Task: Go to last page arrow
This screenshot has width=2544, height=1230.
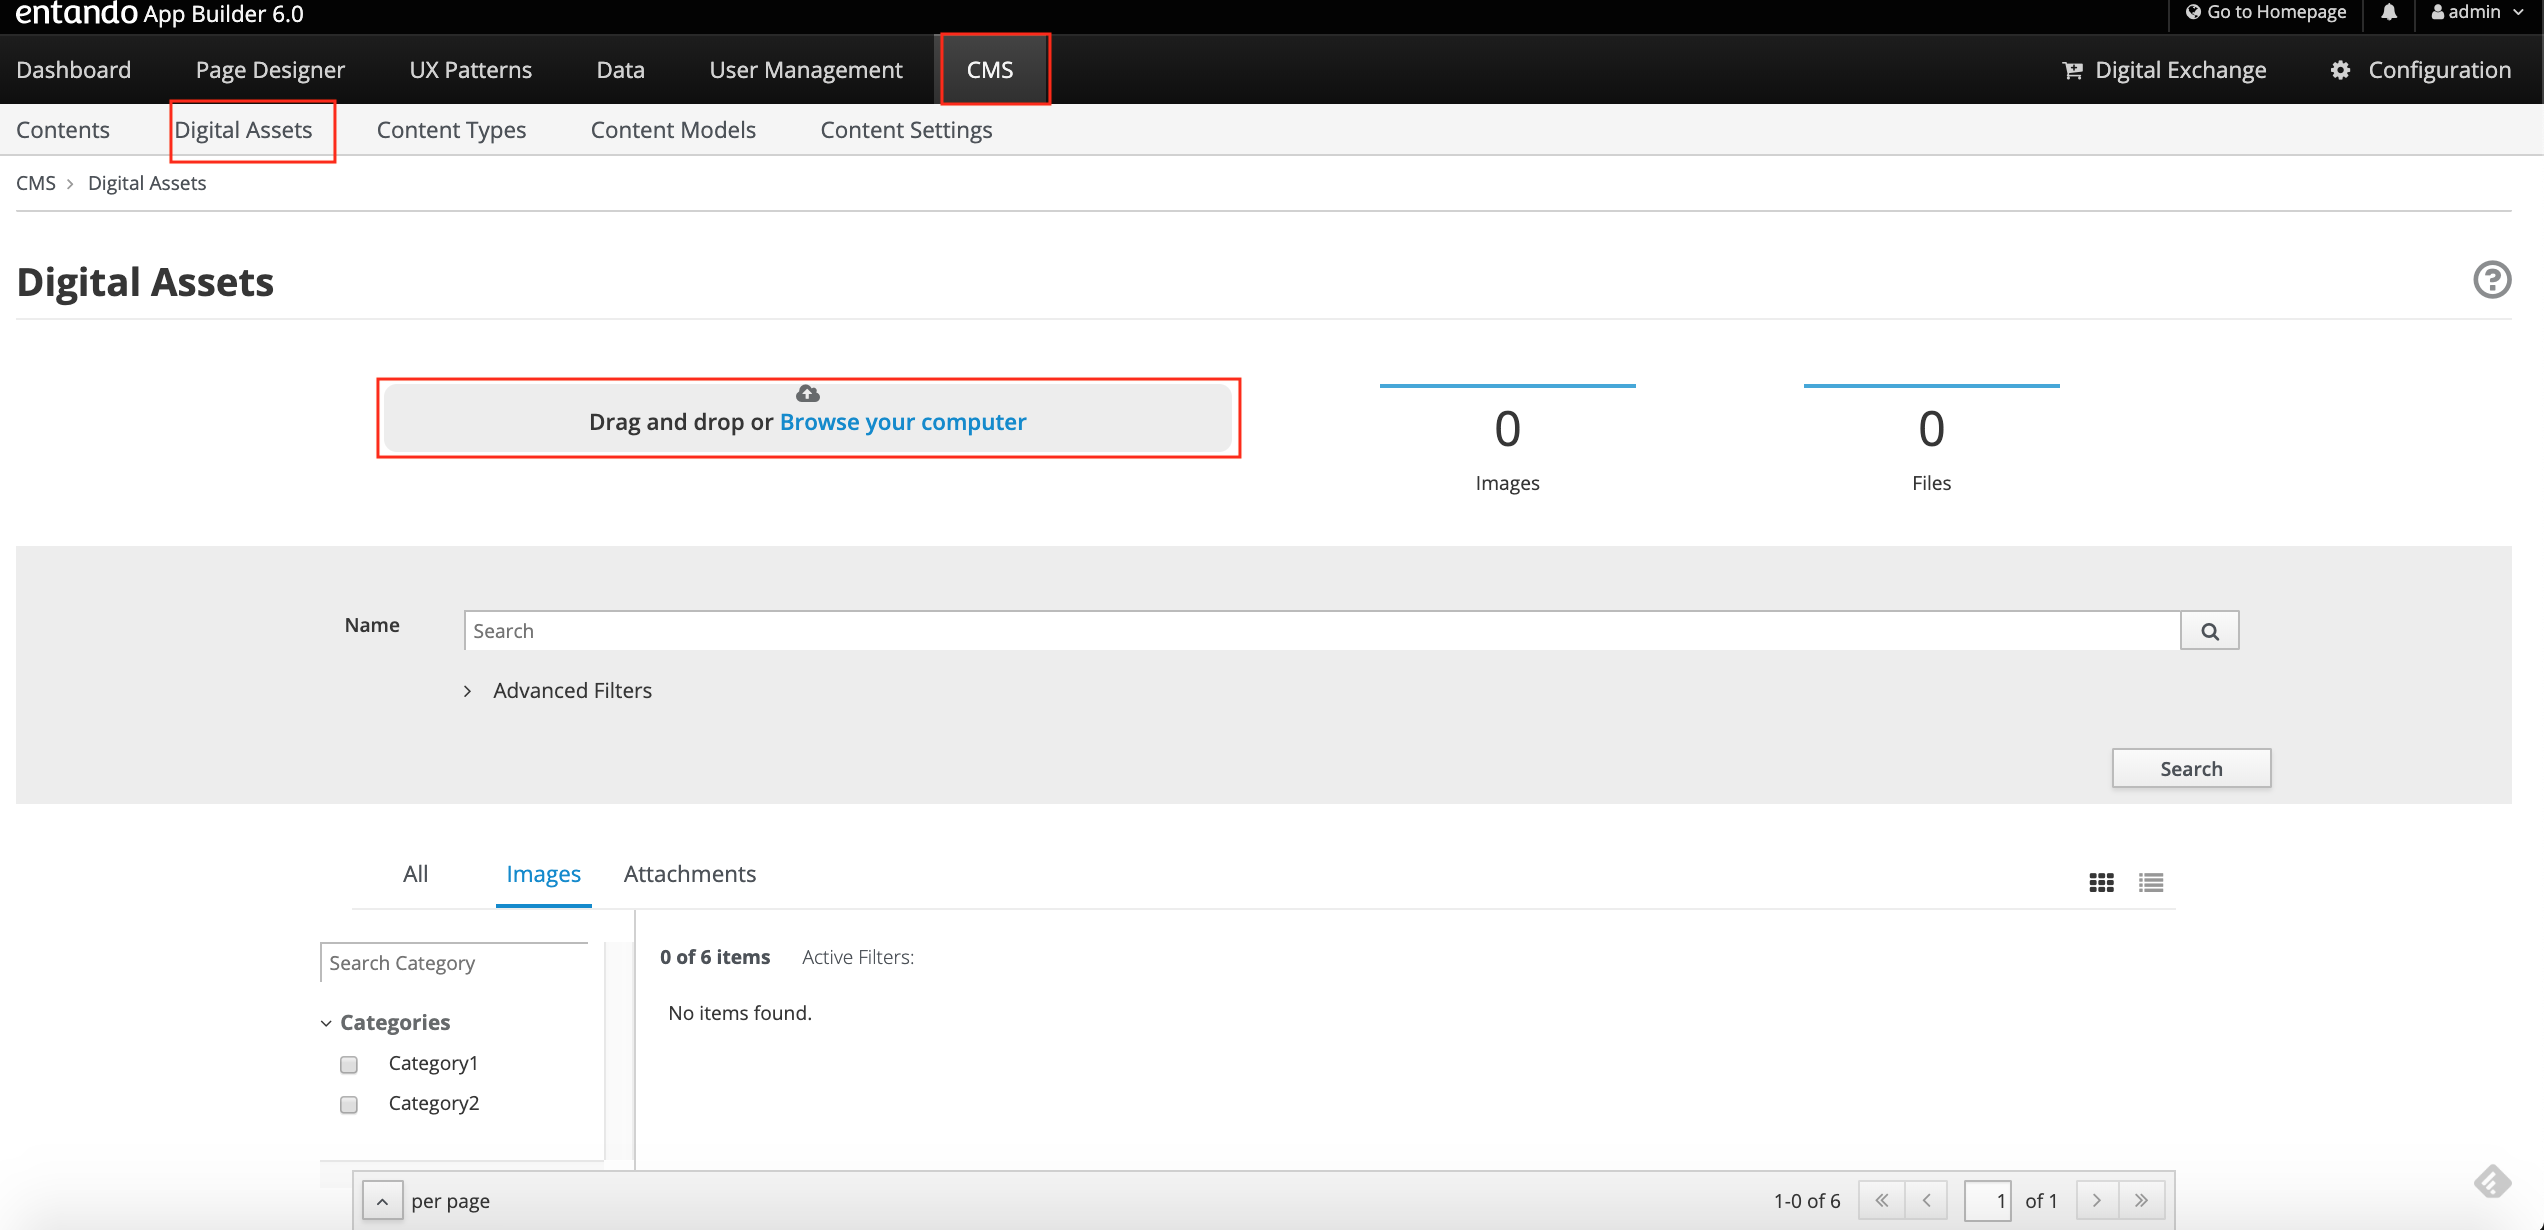Action: tap(2141, 1200)
